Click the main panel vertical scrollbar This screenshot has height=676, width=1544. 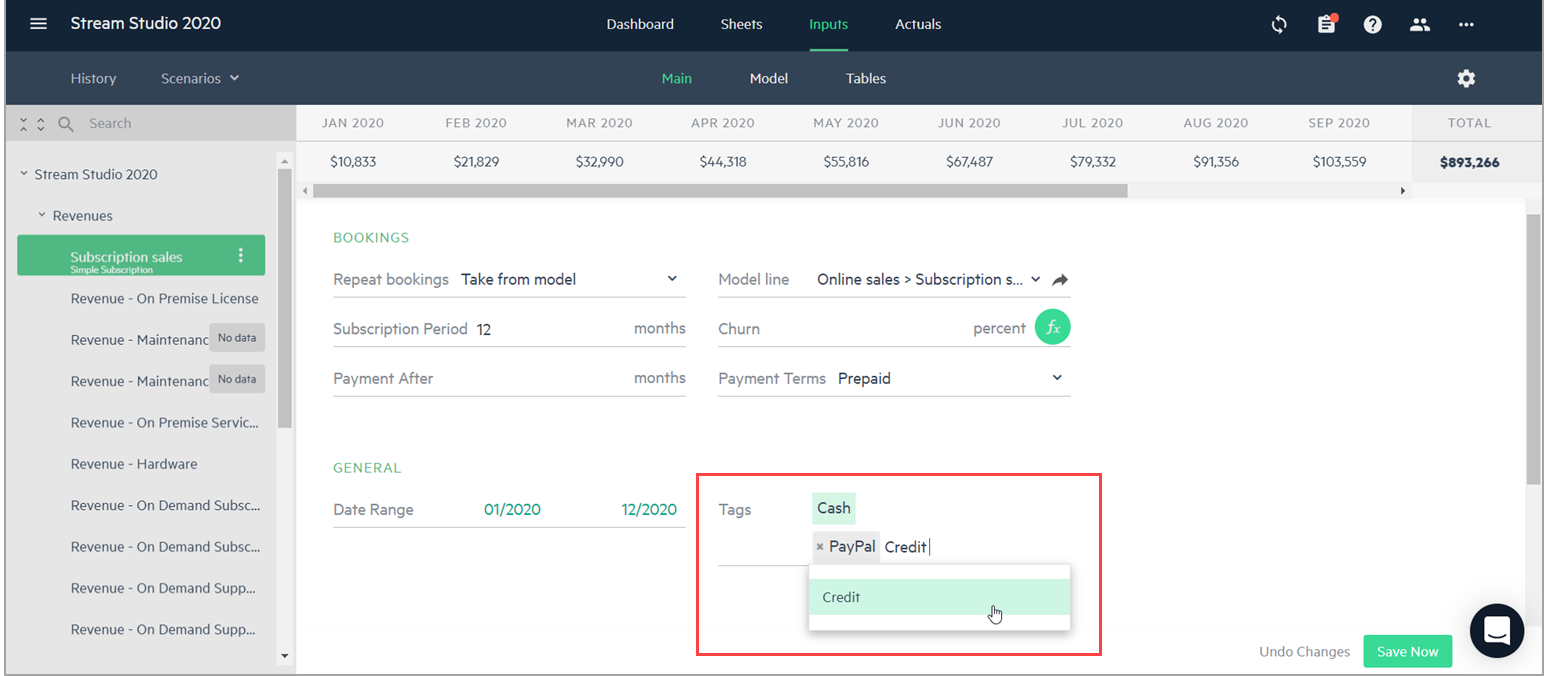click(x=1534, y=349)
